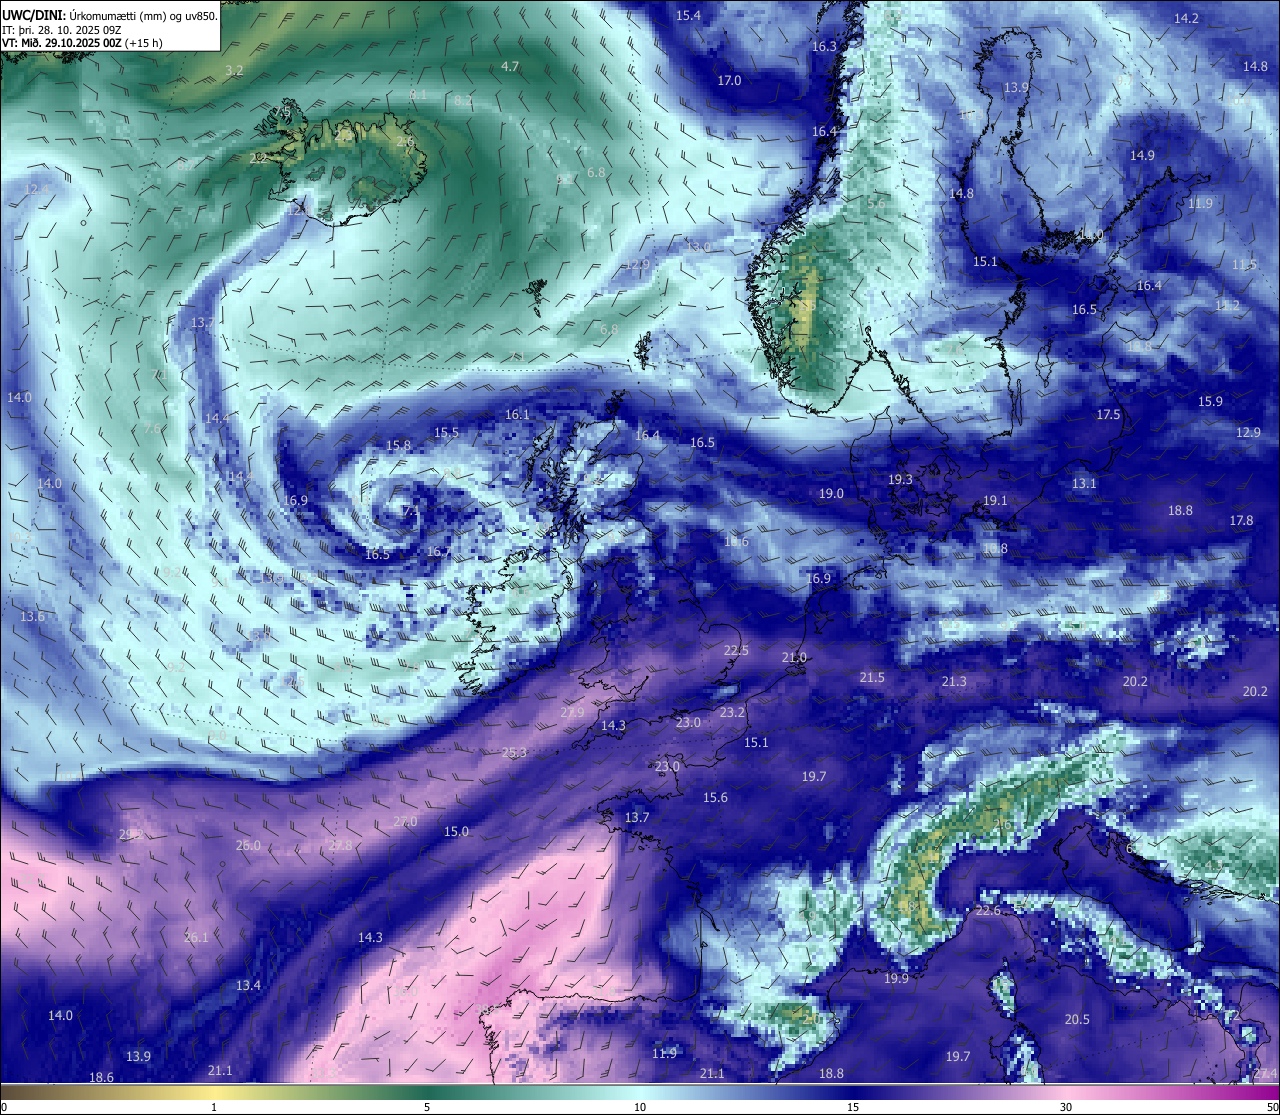The height and width of the screenshot is (1115, 1280).
Task: Click the 27.0 value label
Action: coord(405,821)
